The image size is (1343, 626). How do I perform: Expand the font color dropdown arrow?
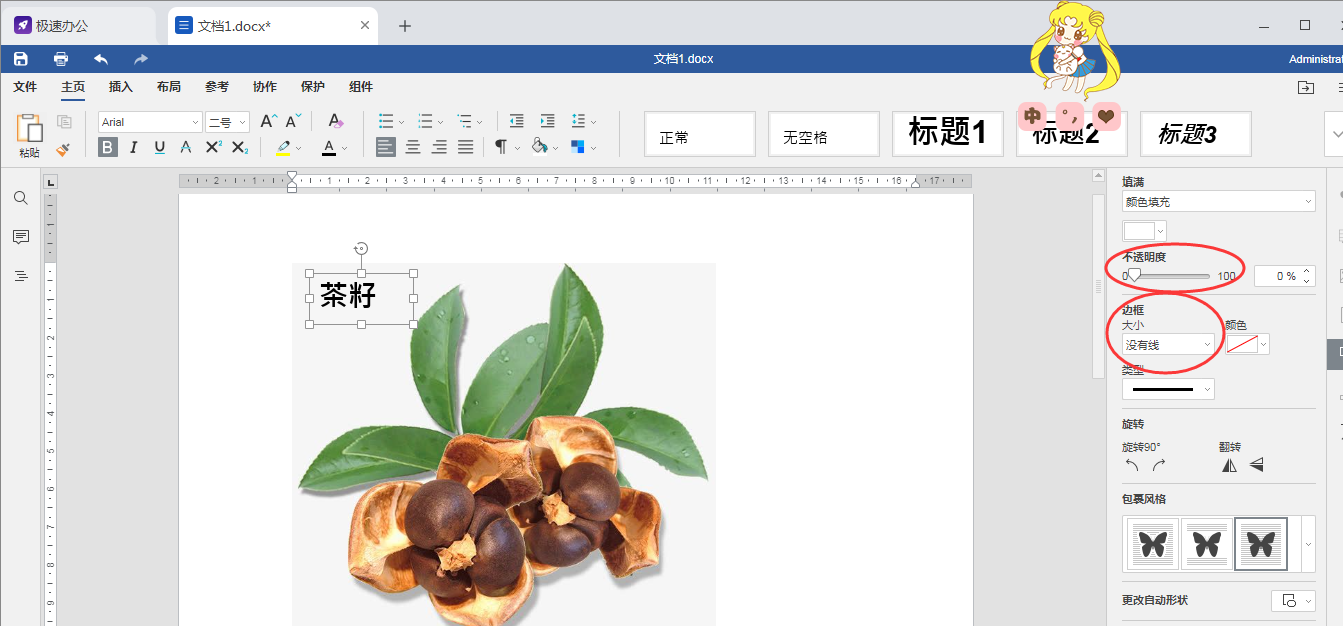tap(344, 148)
